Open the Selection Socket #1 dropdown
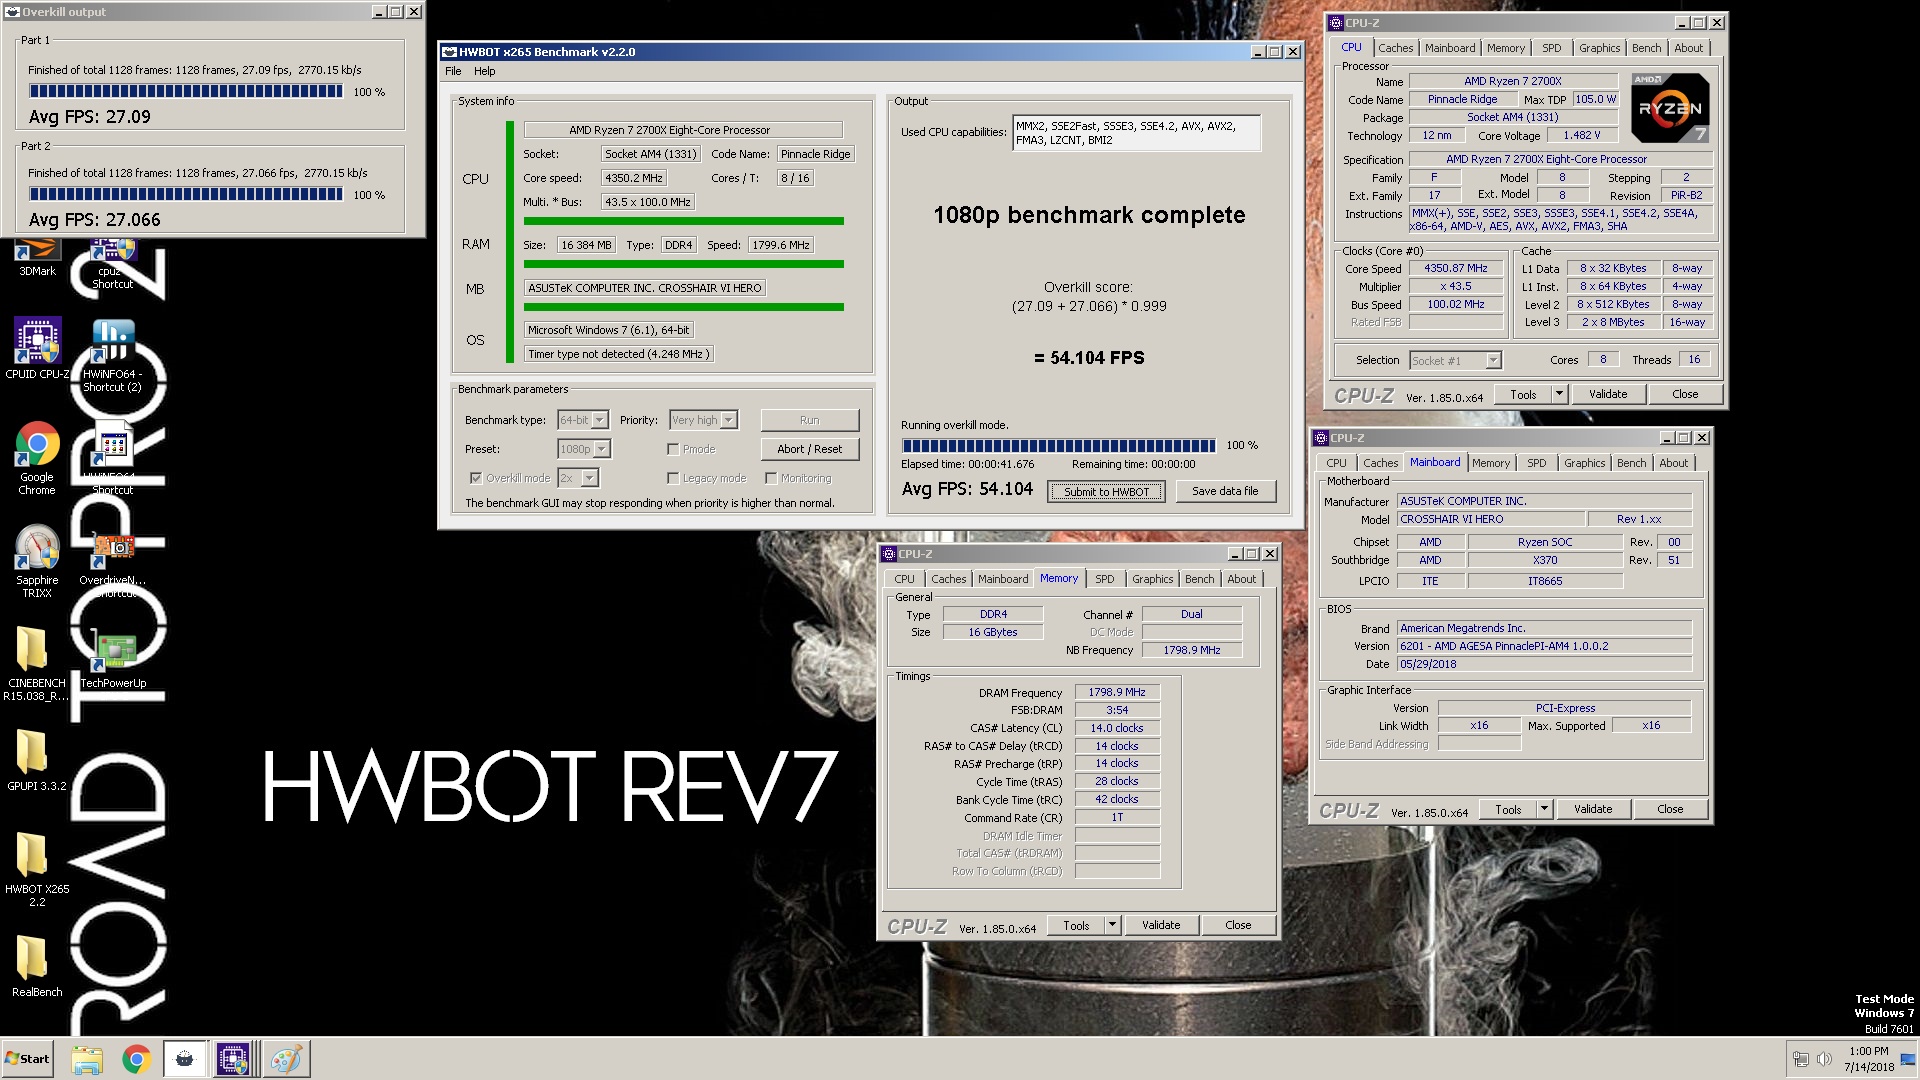Screen dimensions: 1920x1080 (x=1455, y=361)
